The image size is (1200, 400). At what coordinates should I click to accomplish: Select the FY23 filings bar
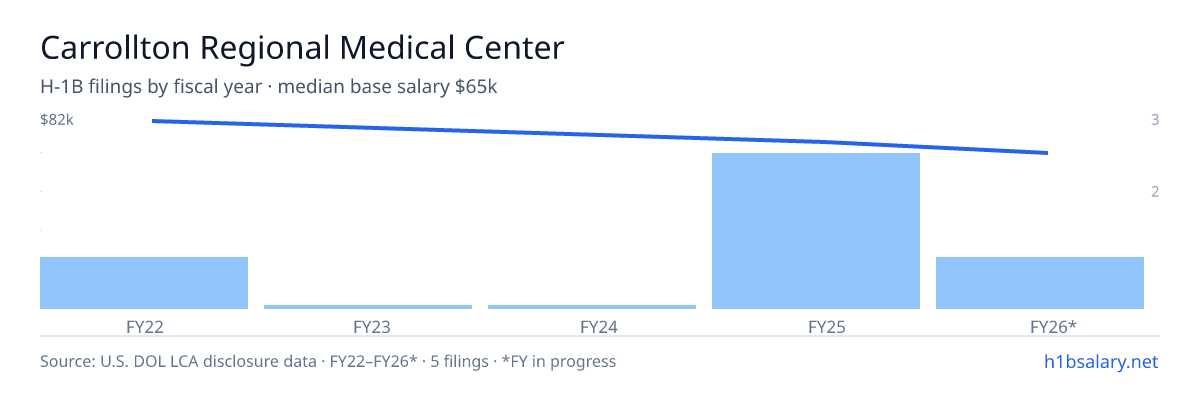368,307
